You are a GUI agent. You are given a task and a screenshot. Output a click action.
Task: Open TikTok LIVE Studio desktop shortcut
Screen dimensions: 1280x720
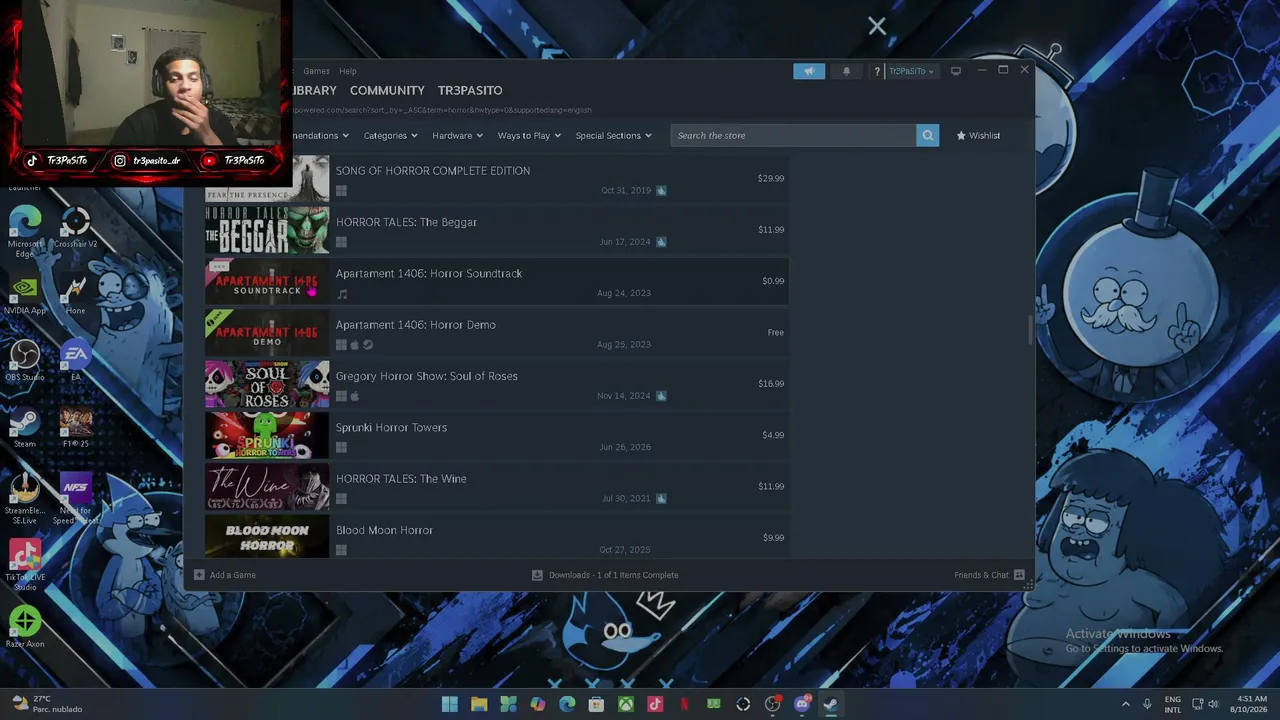point(25,565)
